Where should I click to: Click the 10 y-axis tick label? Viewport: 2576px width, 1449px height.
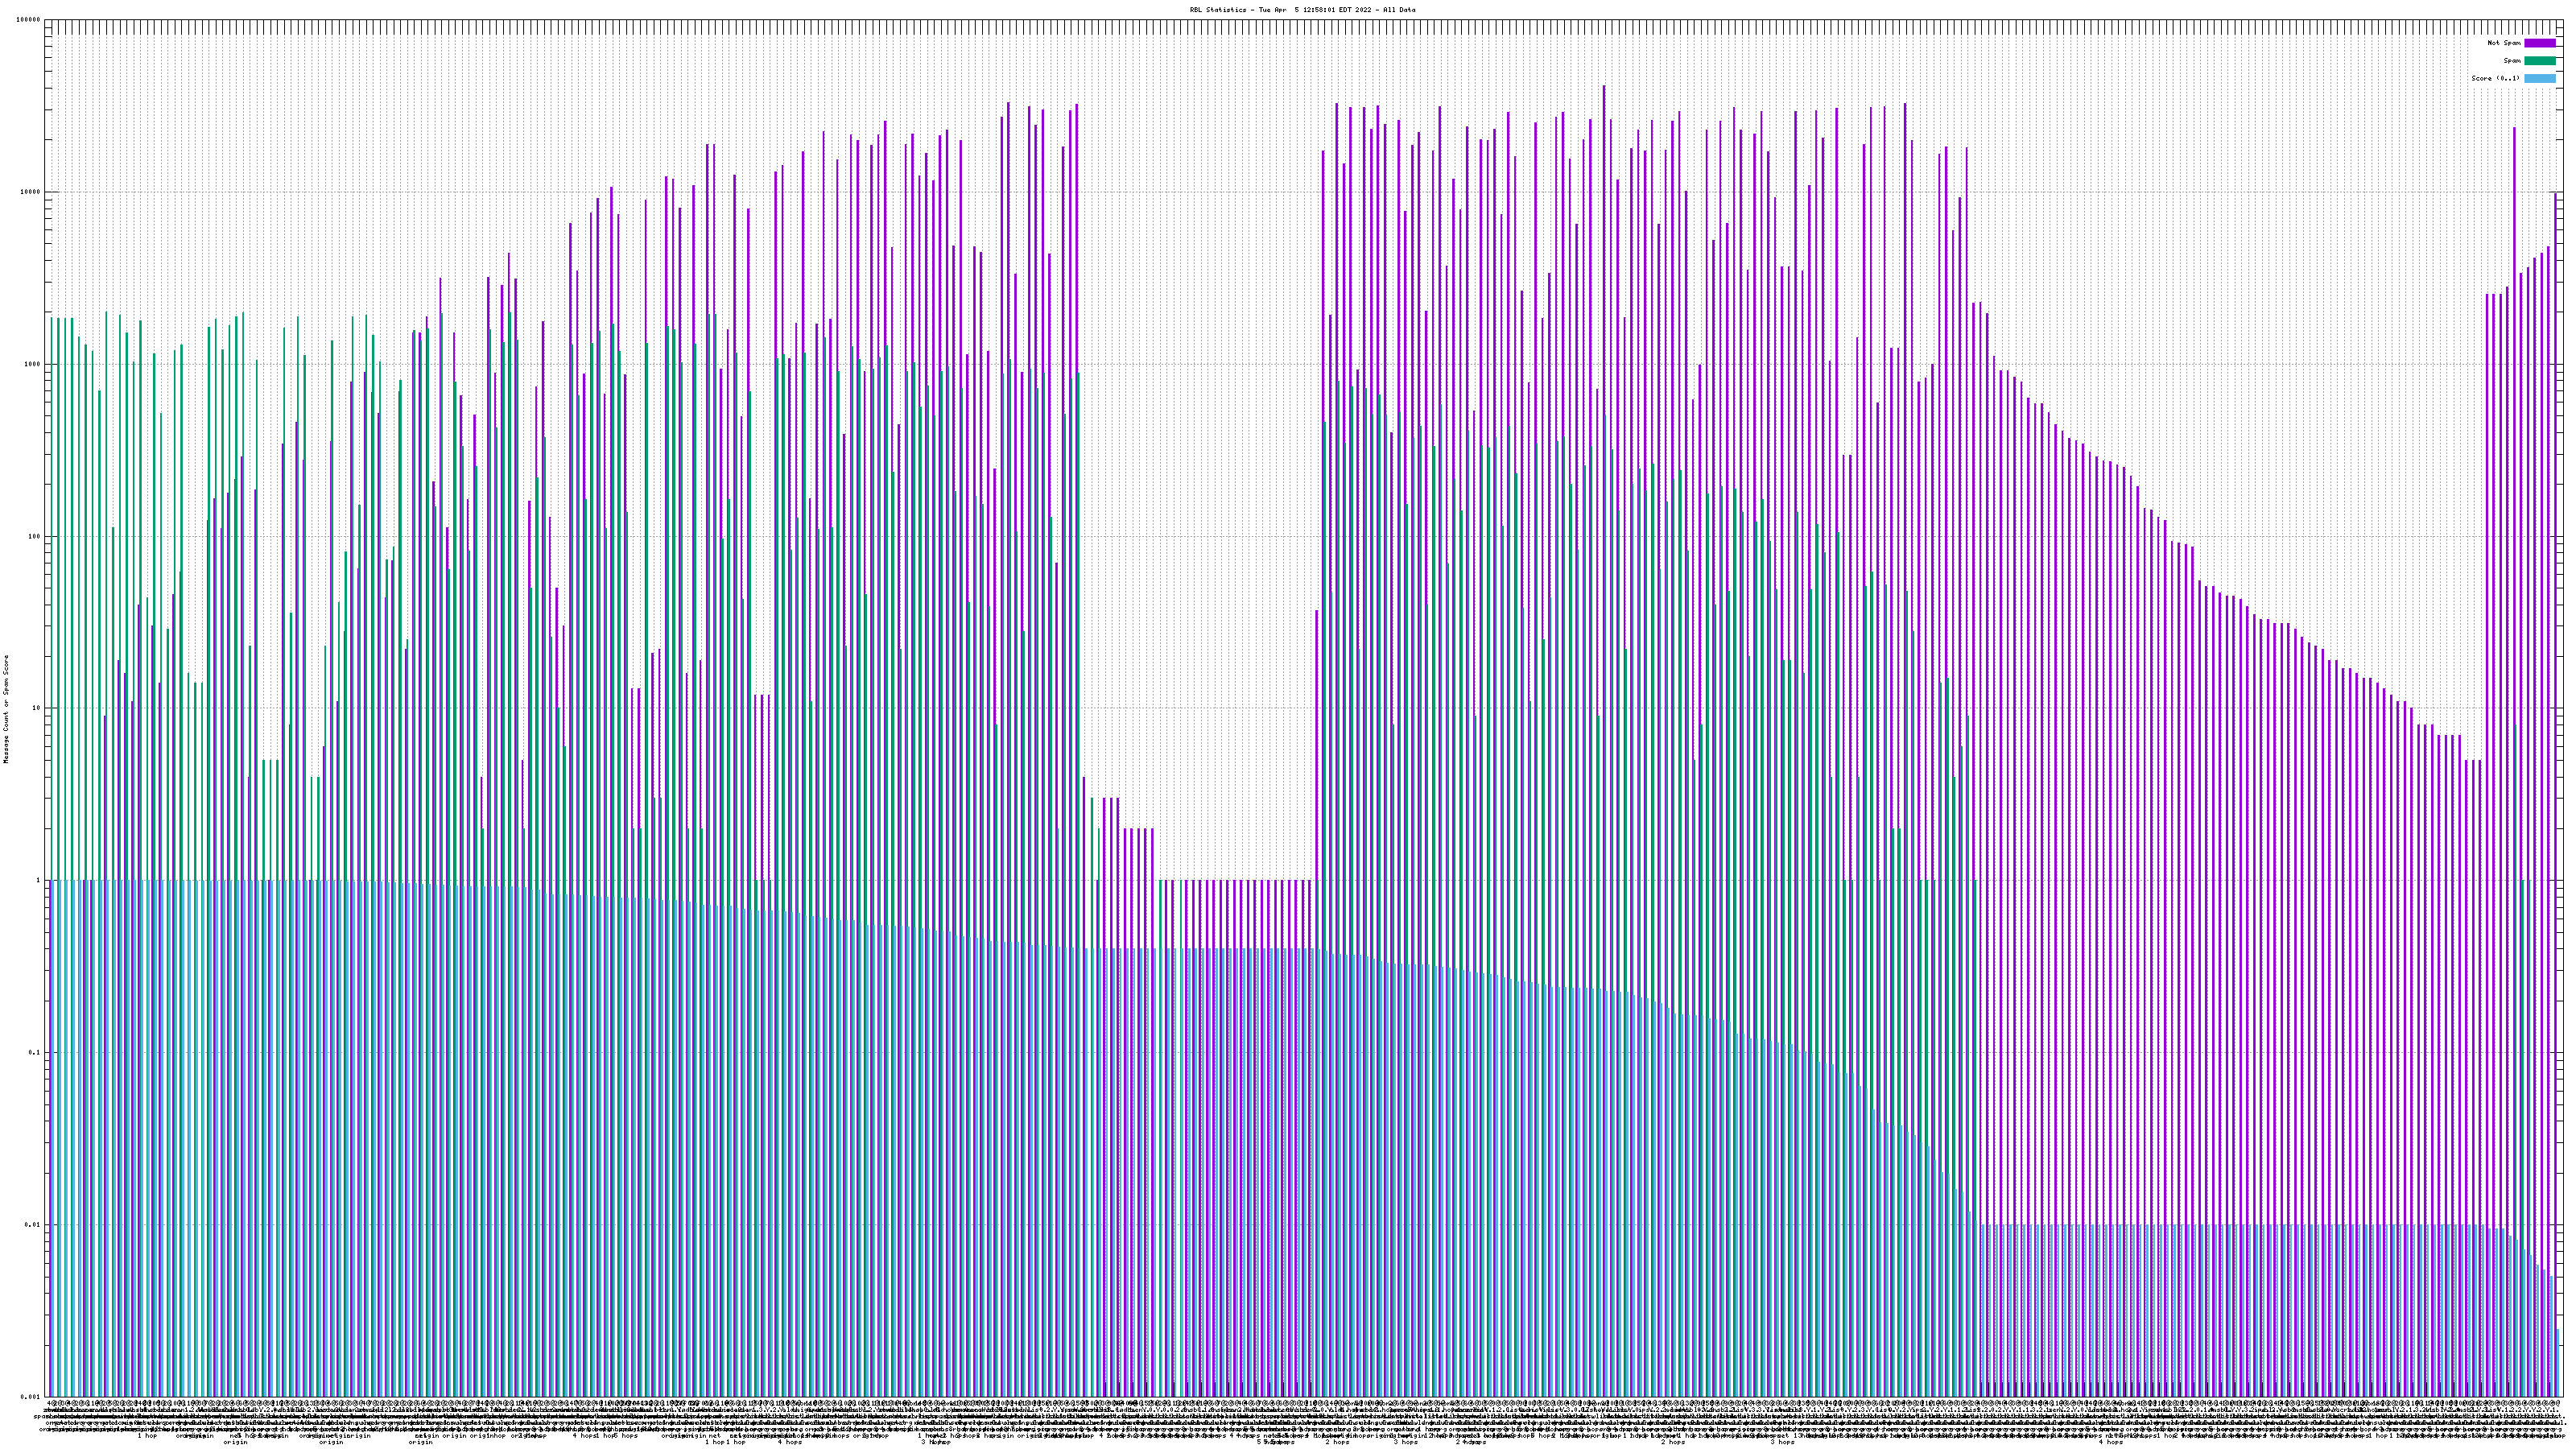point(36,708)
